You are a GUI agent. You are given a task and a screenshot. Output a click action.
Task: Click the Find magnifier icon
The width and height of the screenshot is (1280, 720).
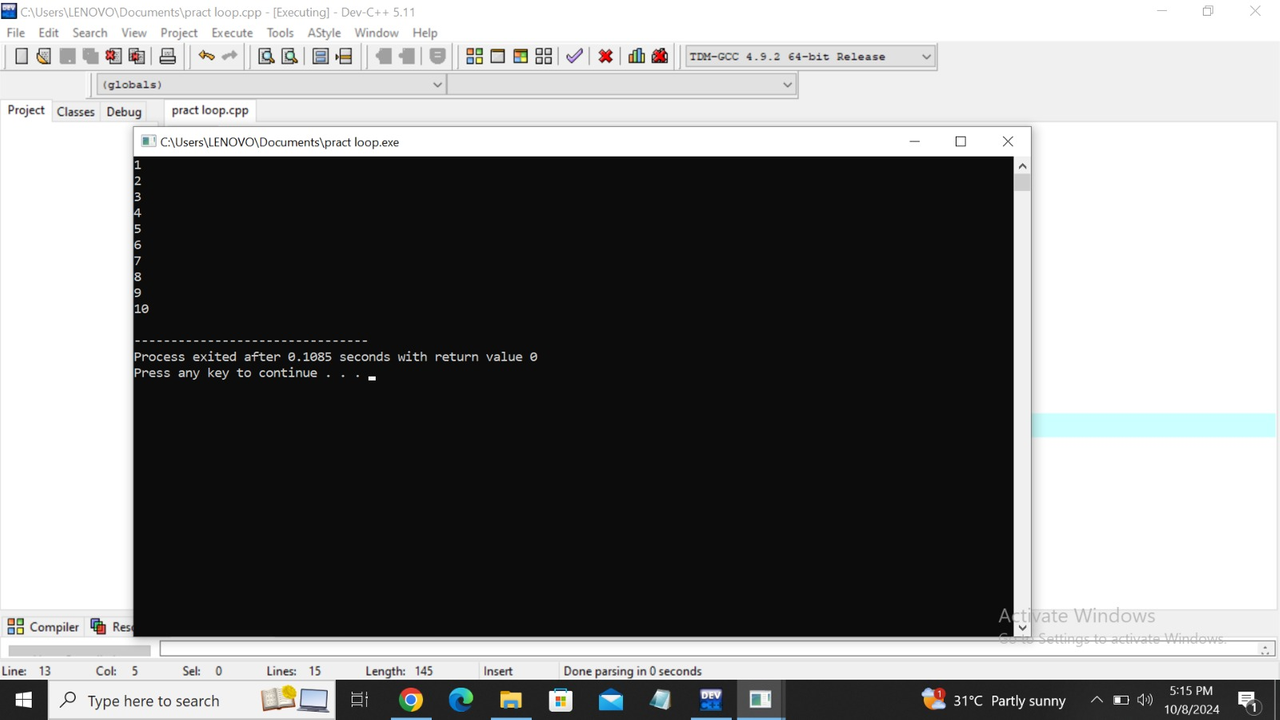(266, 56)
